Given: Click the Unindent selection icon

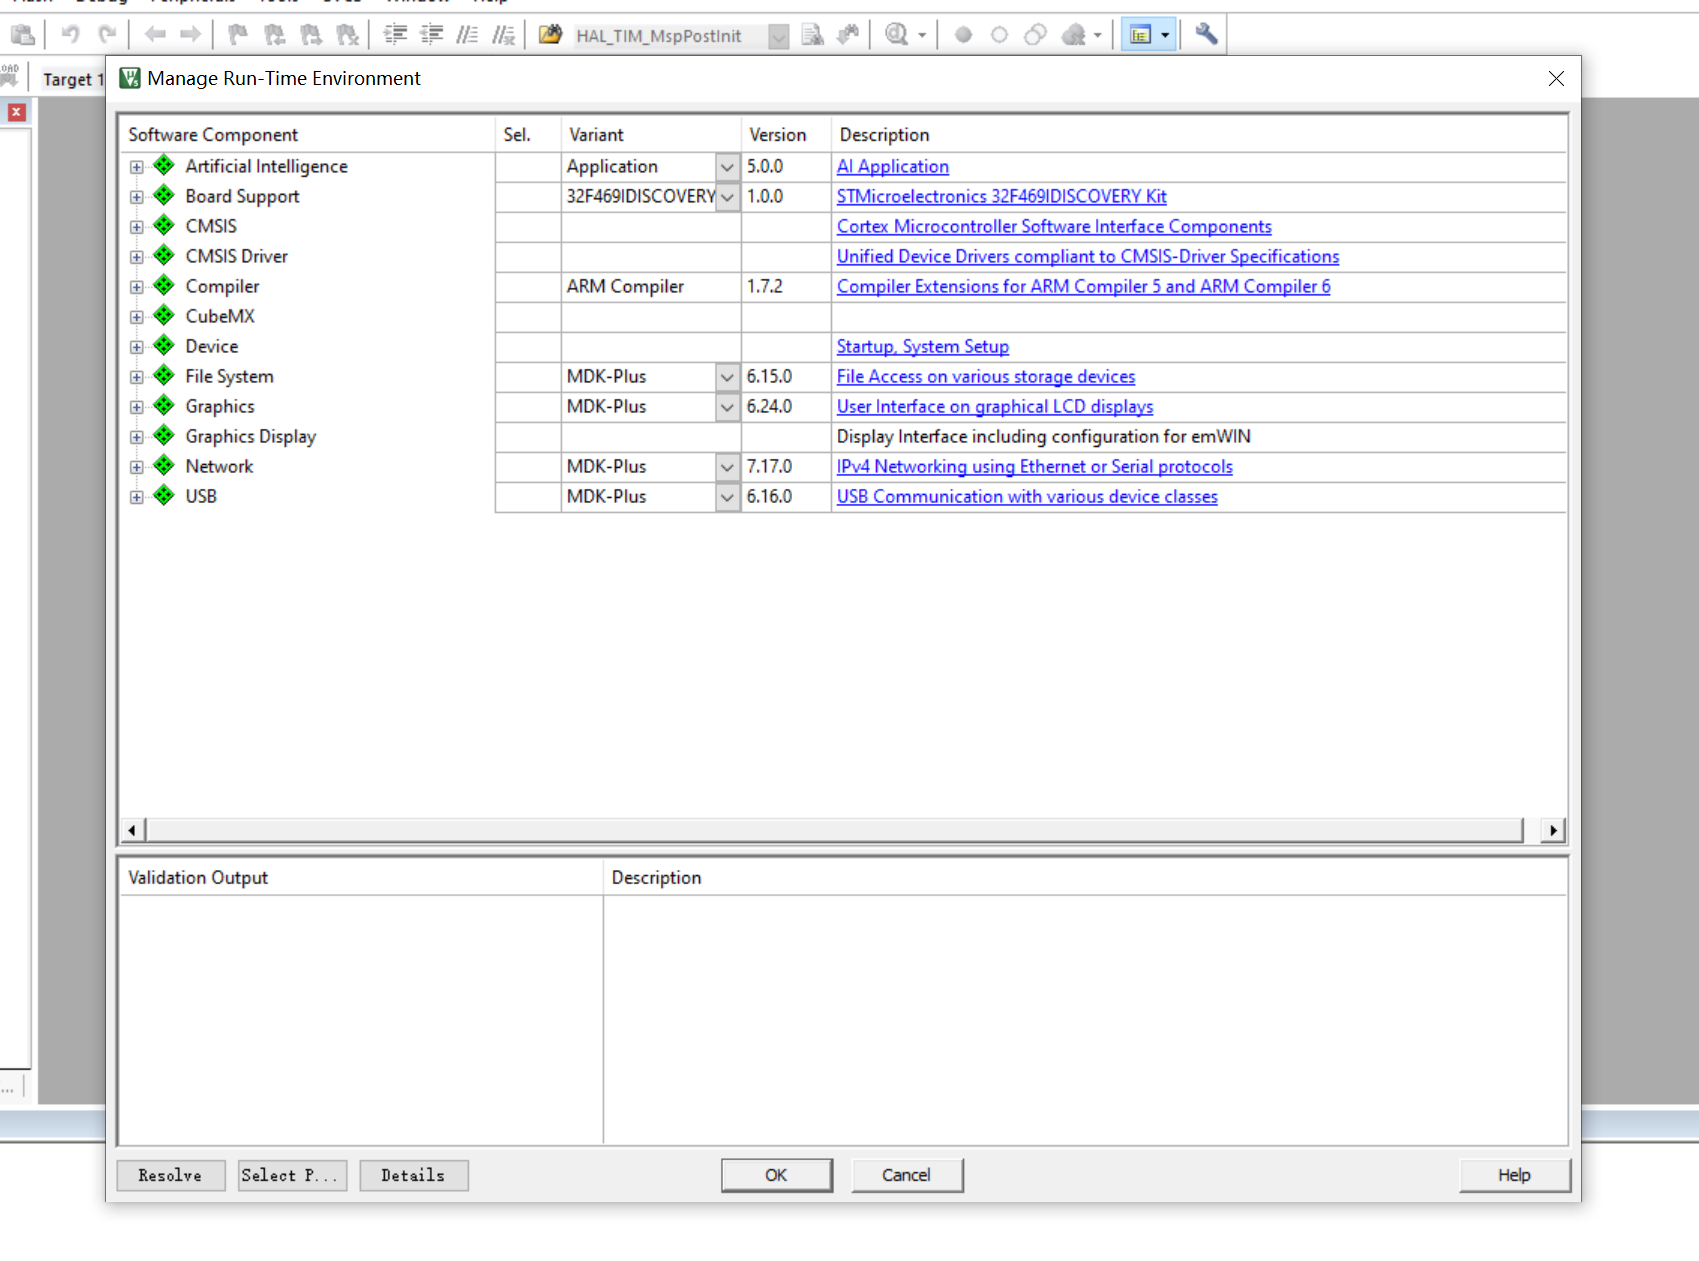Looking at the screenshot, I should pos(432,35).
